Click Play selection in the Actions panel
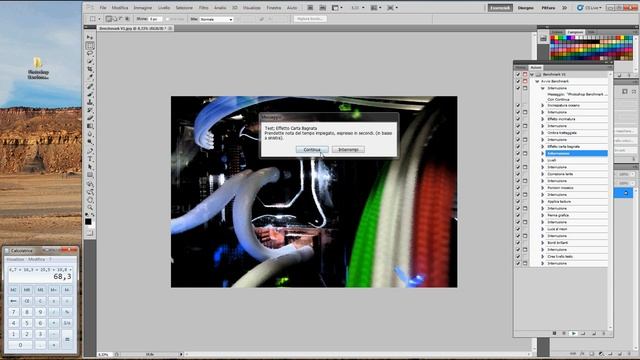 (x=573, y=333)
